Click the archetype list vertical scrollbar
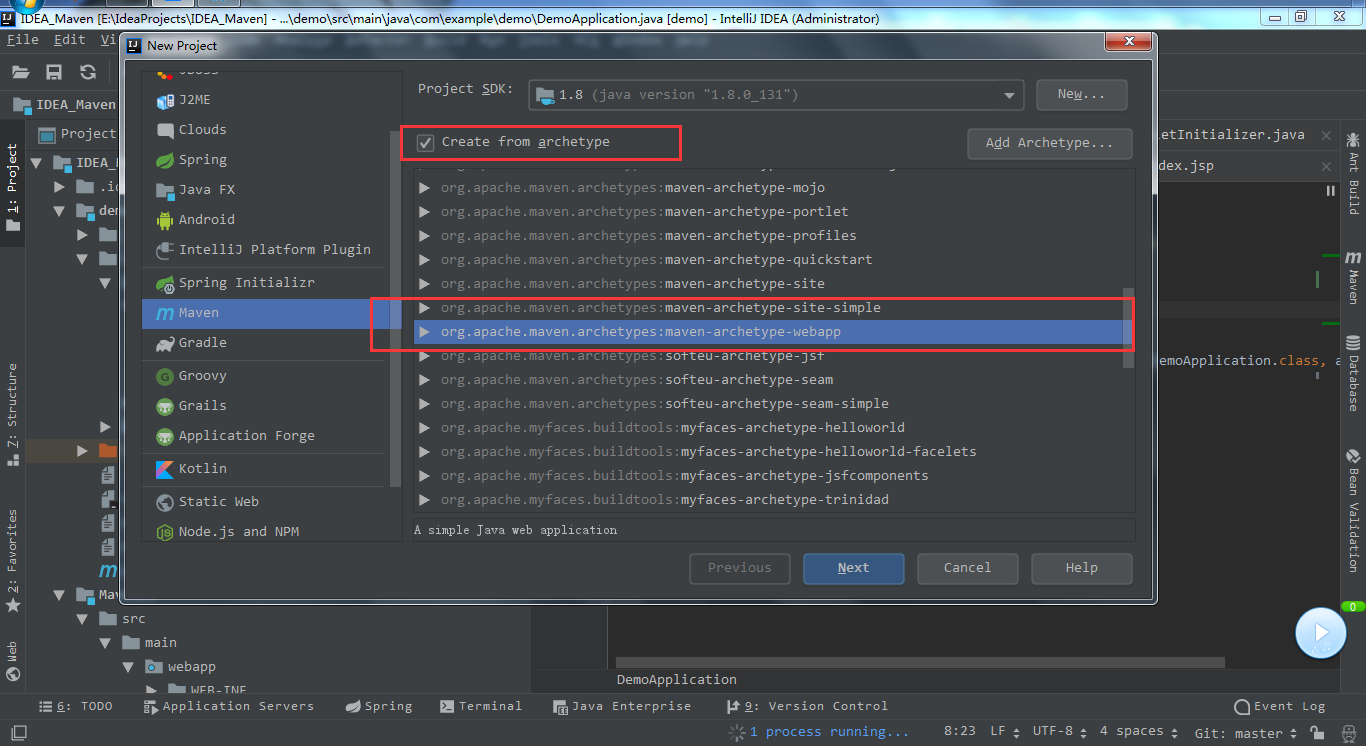Viewport: 1366px width, 746px height. [x=1130, y=328]
